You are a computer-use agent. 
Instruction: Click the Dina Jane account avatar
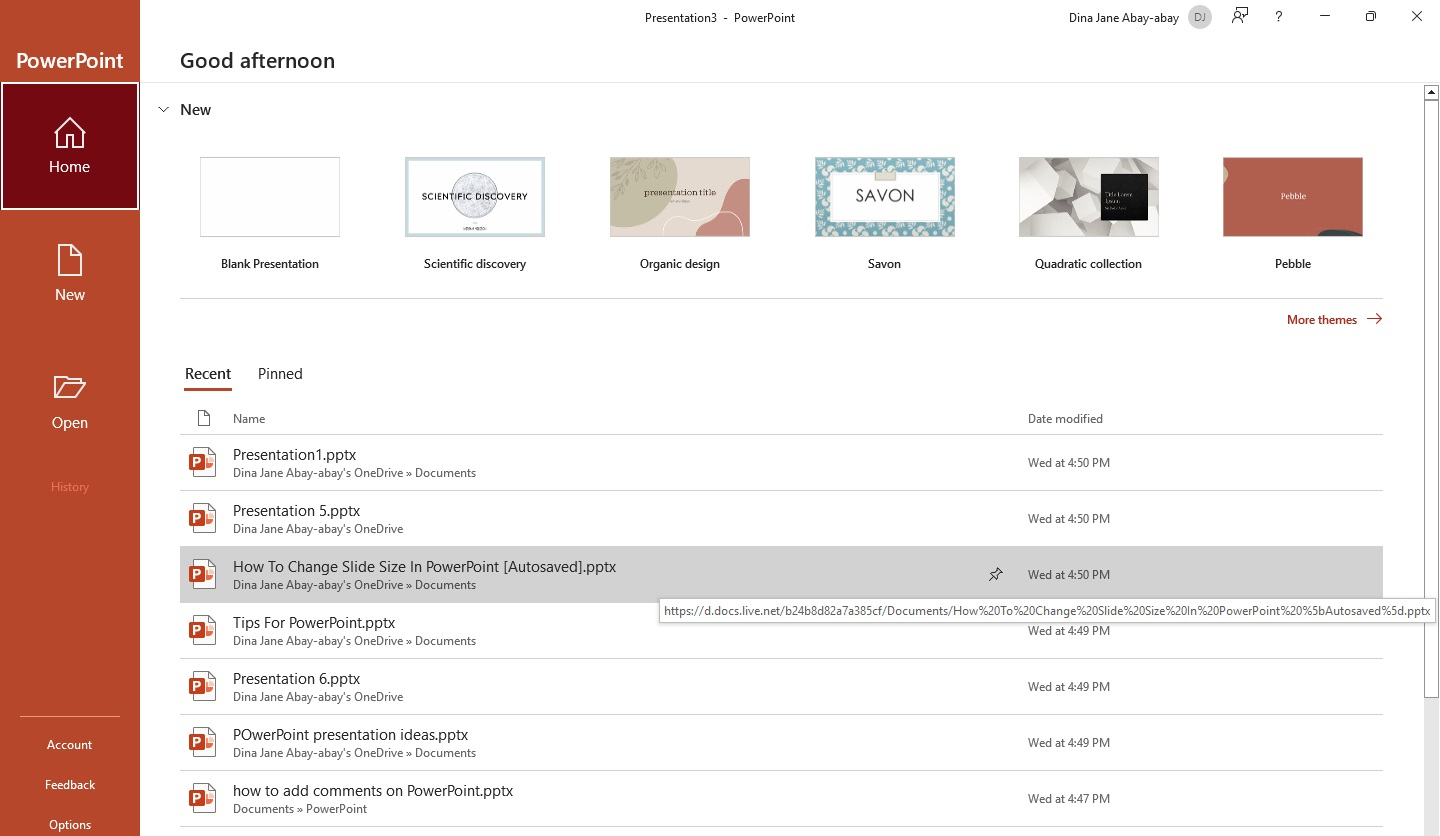[x=1199, y=17]
